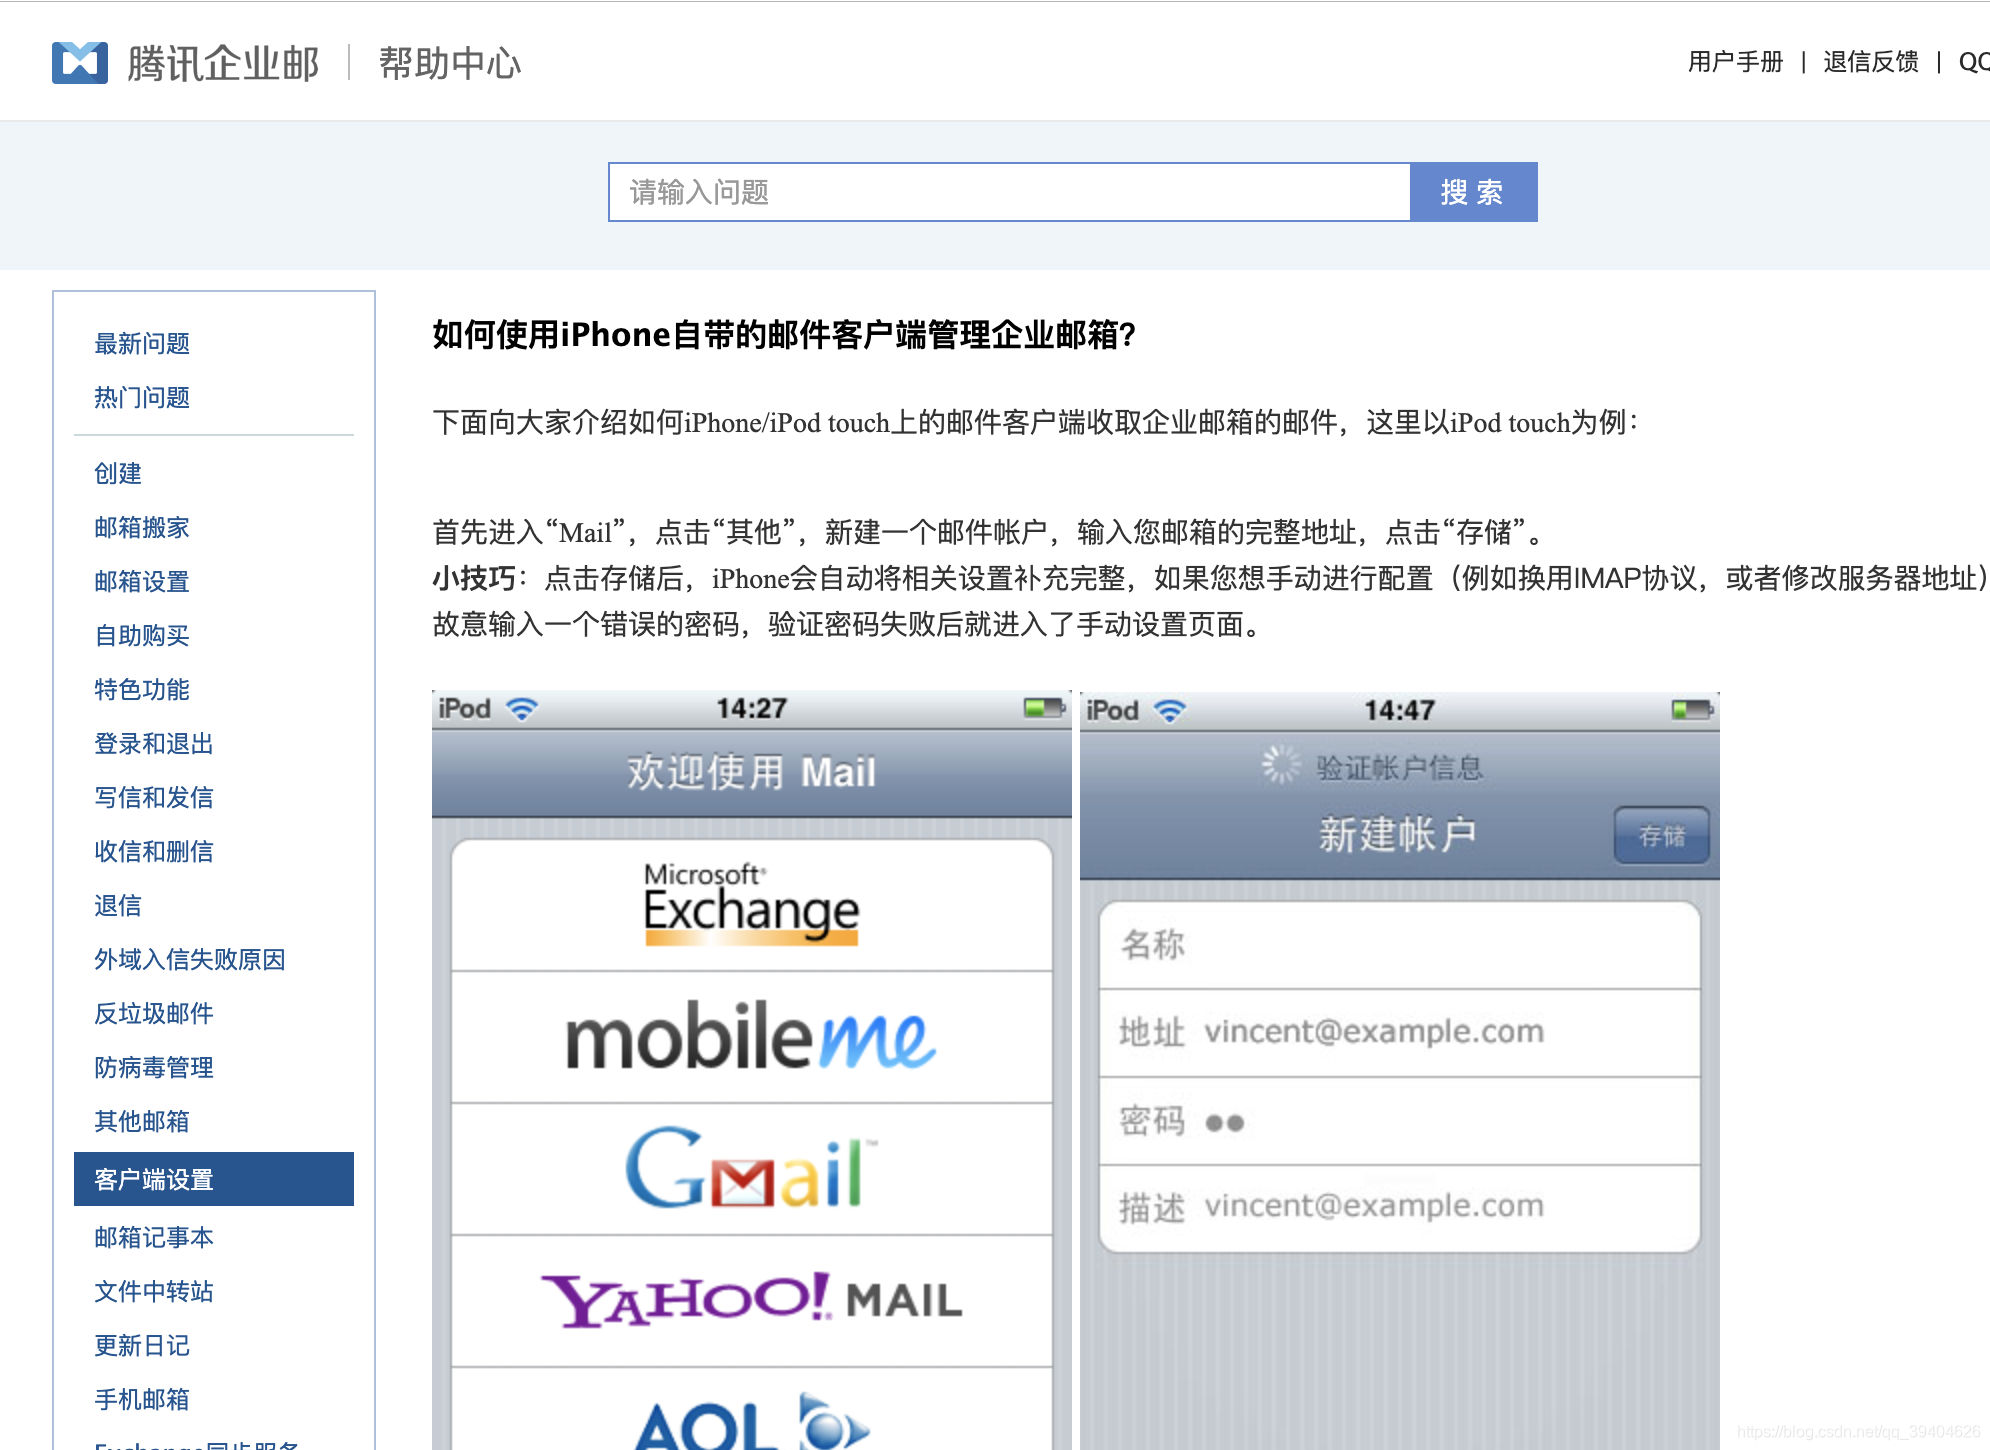Open the 文件中转站 category
This screenshot has height=1450, width=1990.
[154, 1291]
